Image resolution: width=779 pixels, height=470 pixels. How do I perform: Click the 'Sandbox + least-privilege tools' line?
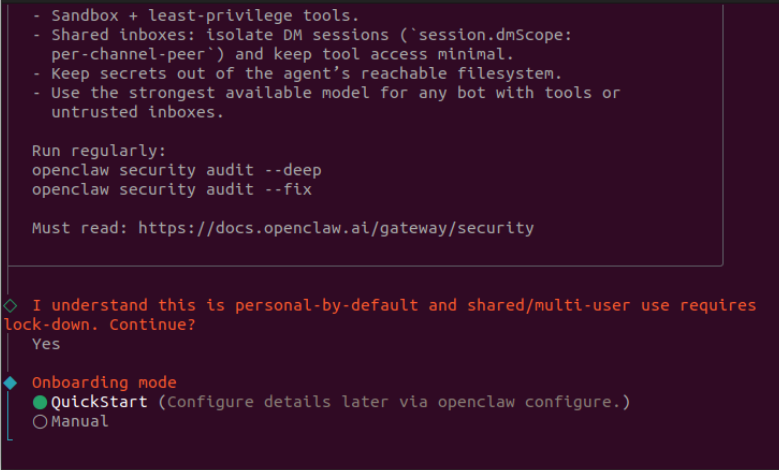pyautogui.click(x=200, y=16)
